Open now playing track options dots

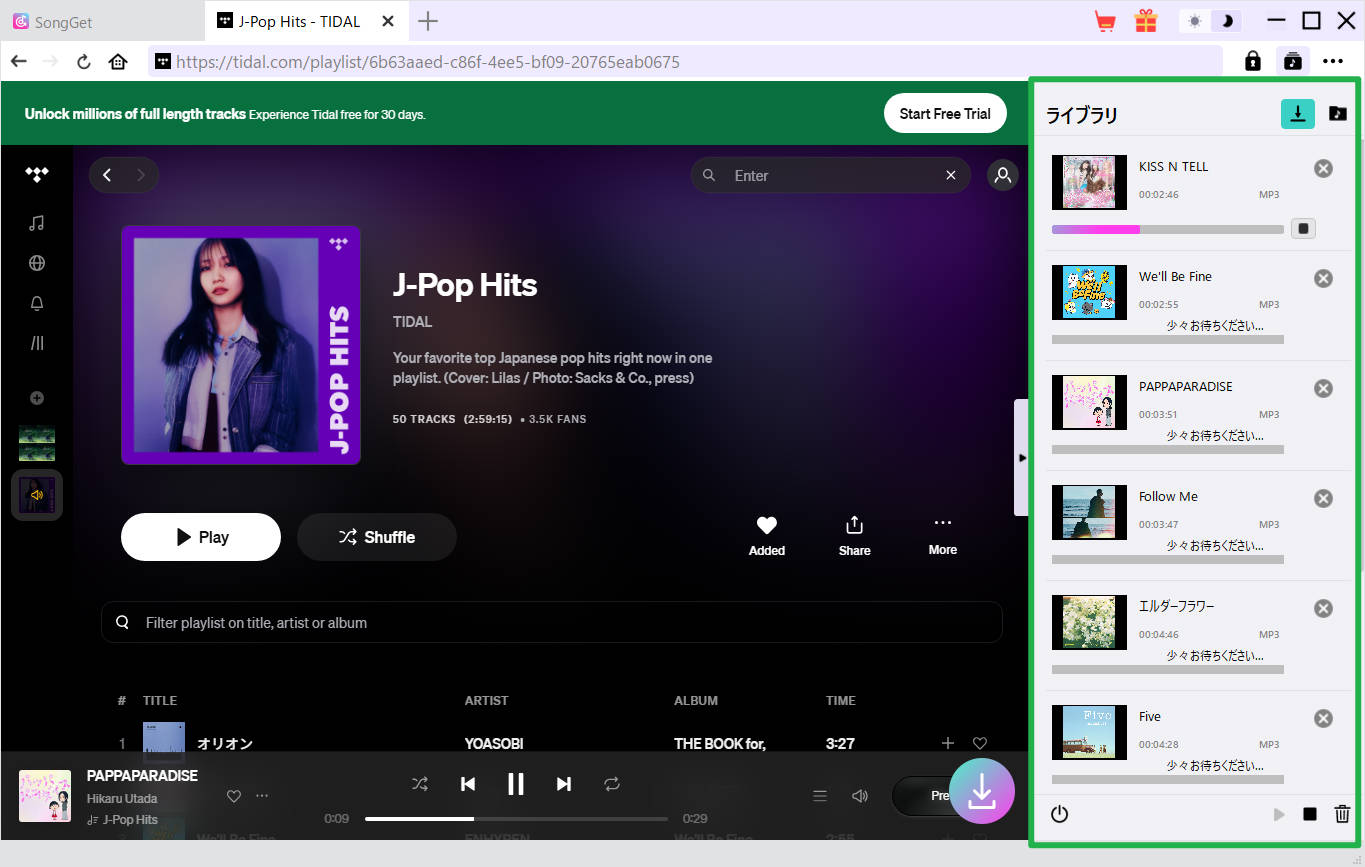pyautogui.click(x=262, y=796)
